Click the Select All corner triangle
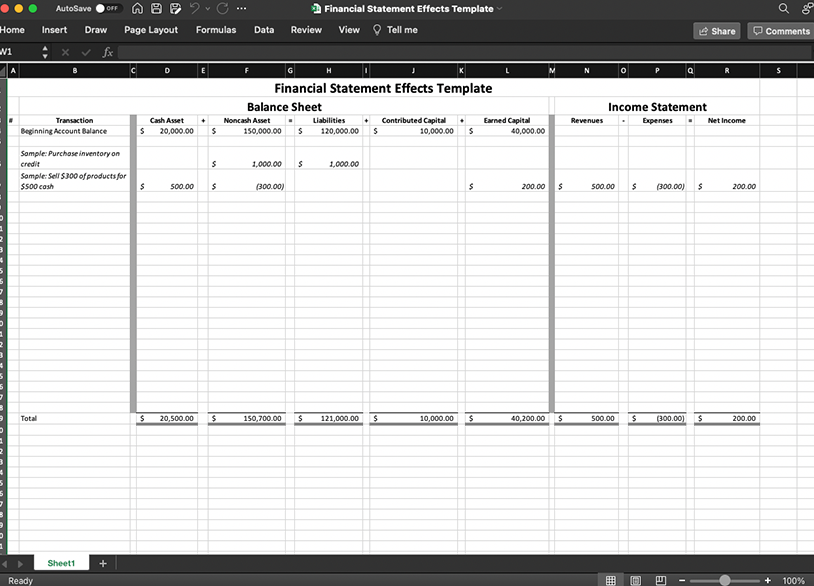This screenshot has width=814, height=586. [x=3, y=71]
